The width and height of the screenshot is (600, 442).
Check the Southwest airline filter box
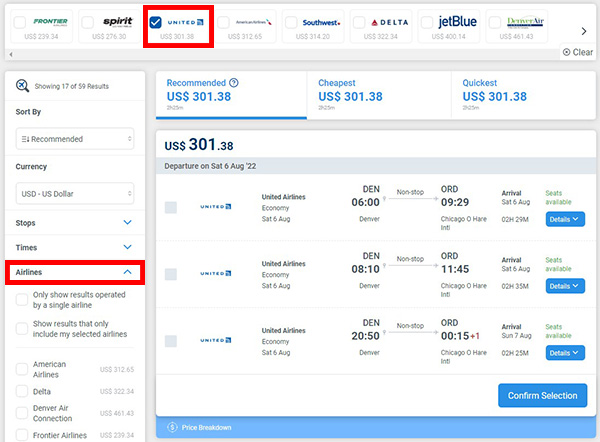tap(291, 23)
